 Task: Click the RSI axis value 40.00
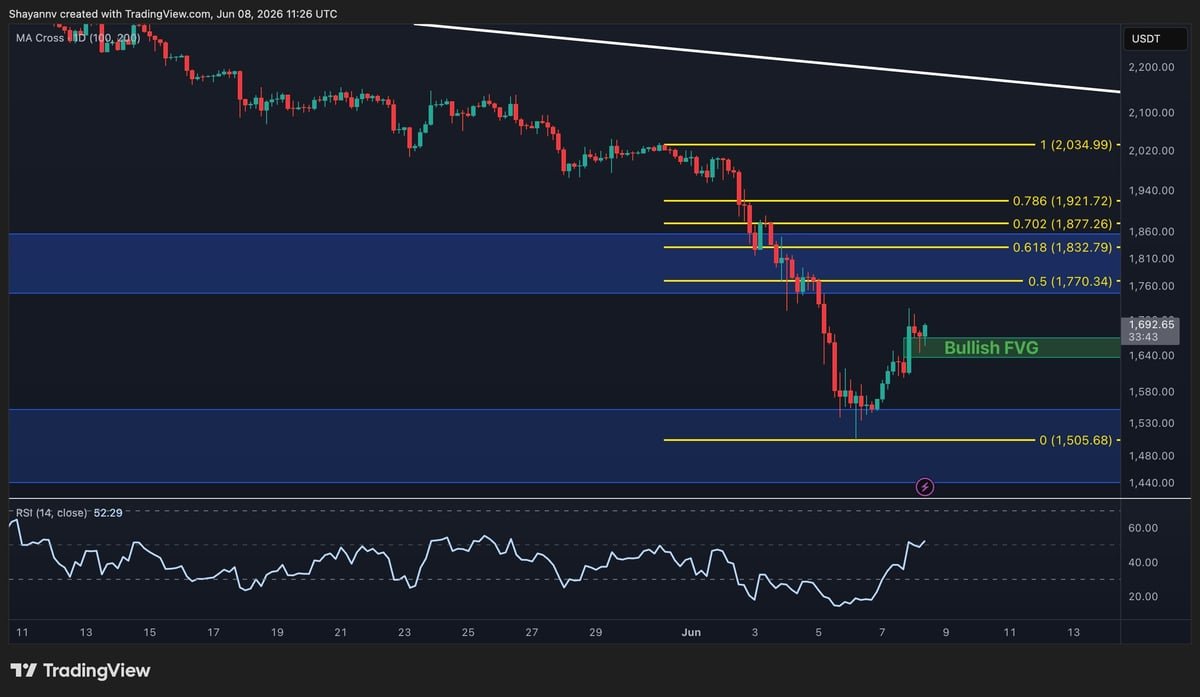1144,562
